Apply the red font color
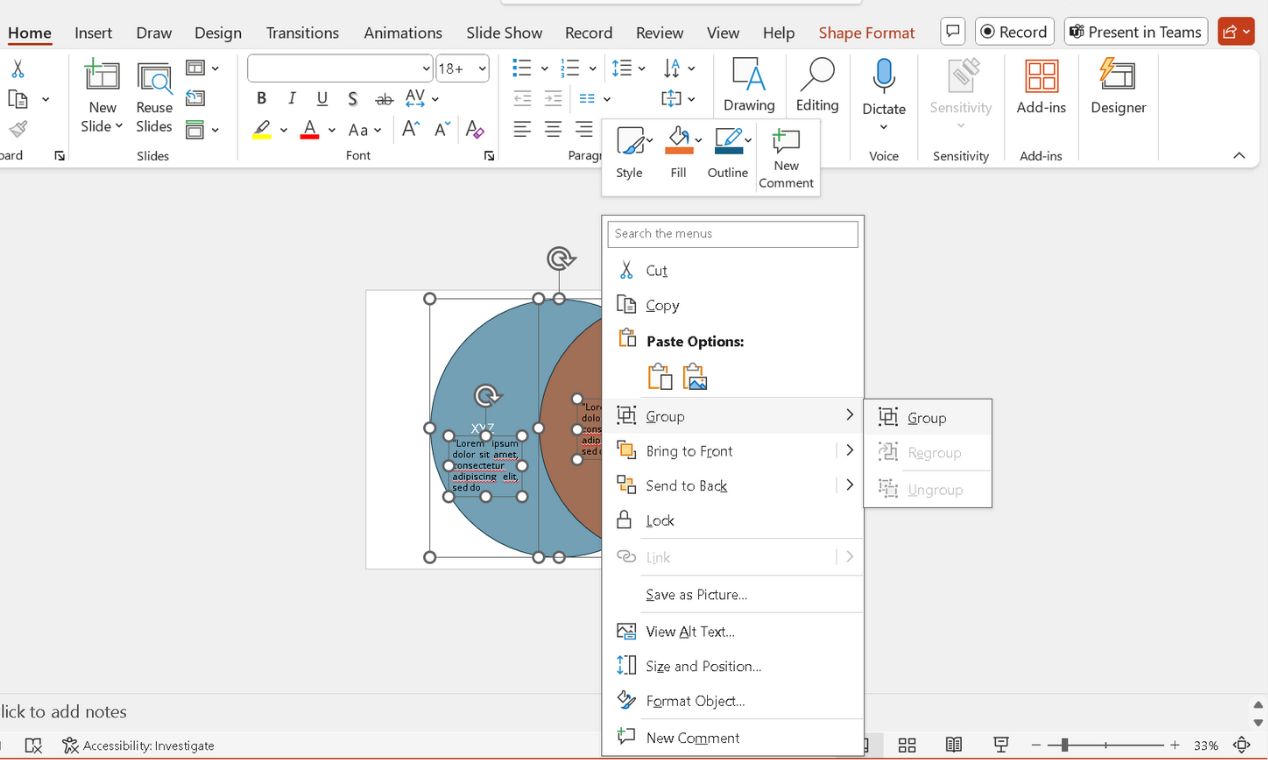Viewport: 1268px width, 760px height. click(310, 130)
